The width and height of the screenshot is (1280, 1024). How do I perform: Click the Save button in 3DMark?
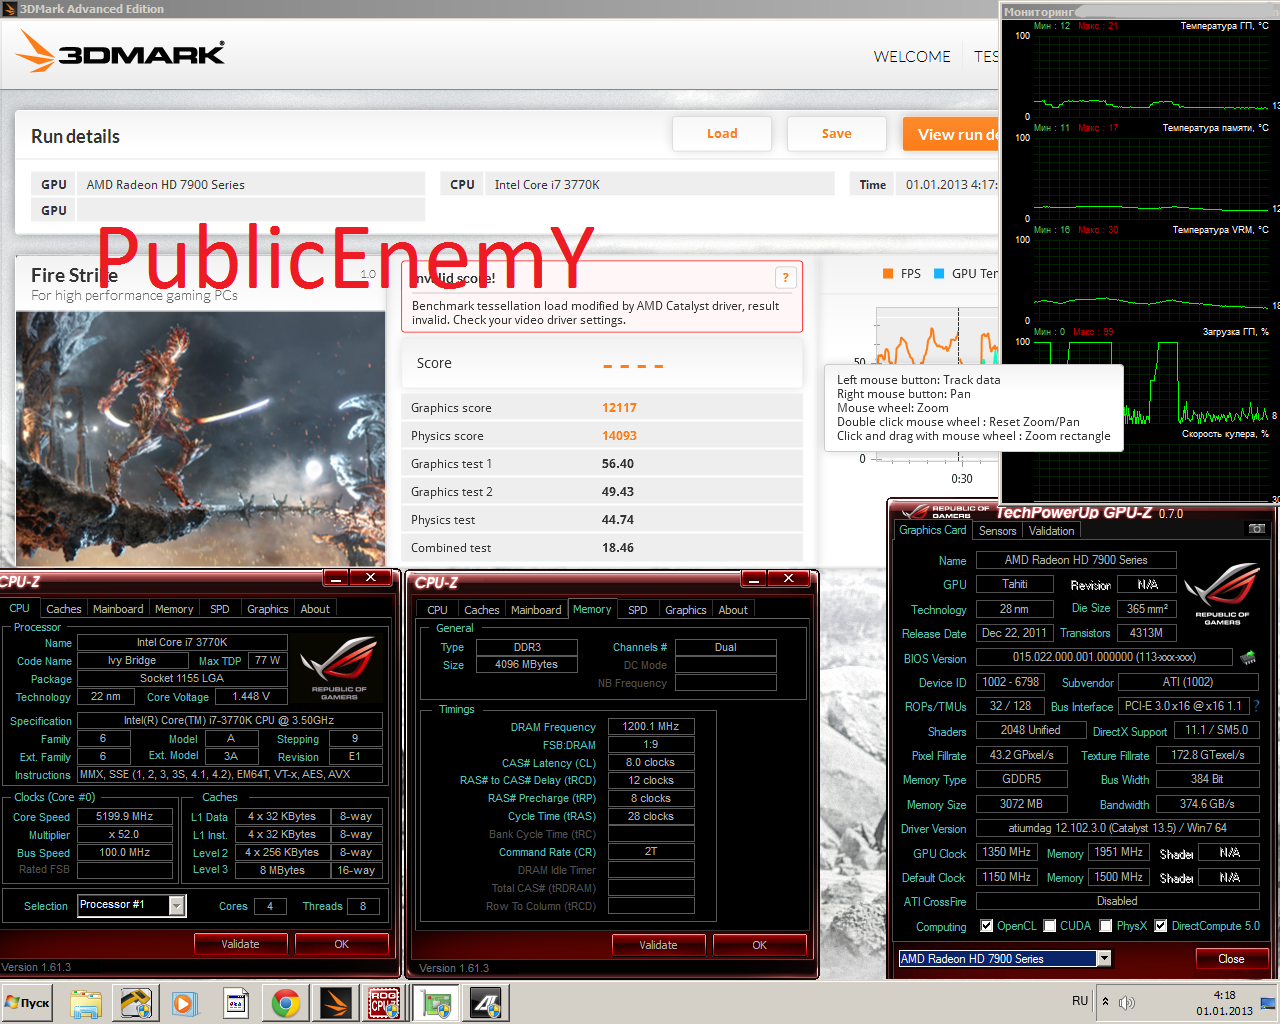click(x=837, y=133)
